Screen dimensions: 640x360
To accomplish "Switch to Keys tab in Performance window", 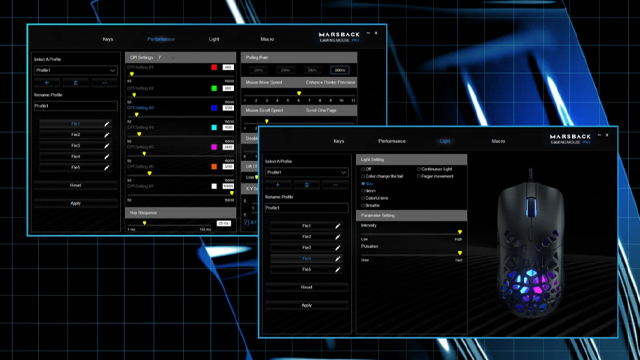I will click(108, 39).
